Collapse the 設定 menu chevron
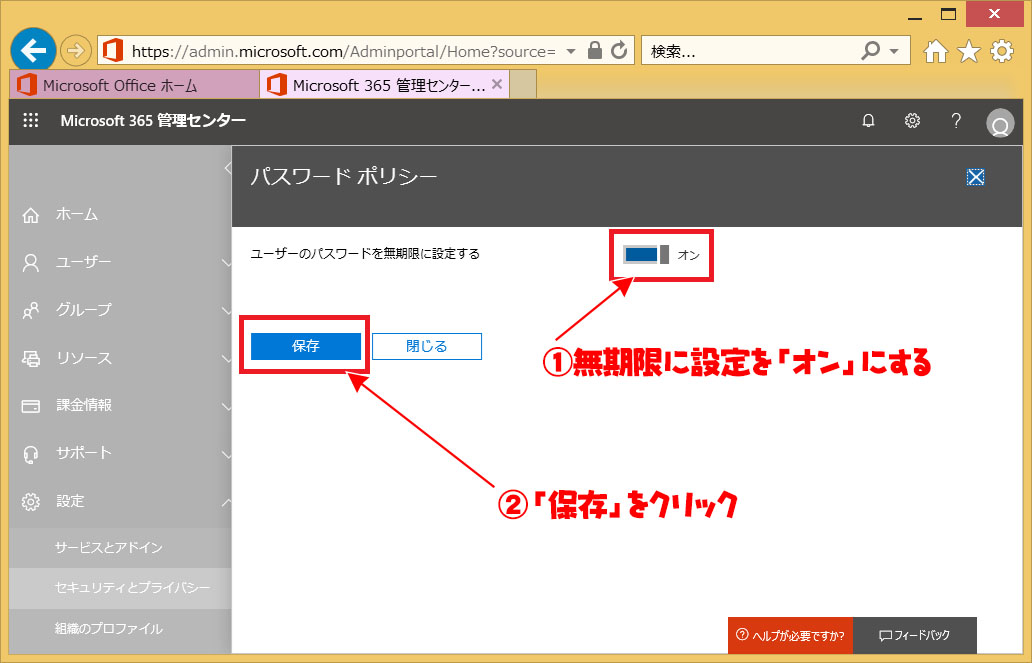The height and width of the screenshot is (663, 1032). [226, 502]
